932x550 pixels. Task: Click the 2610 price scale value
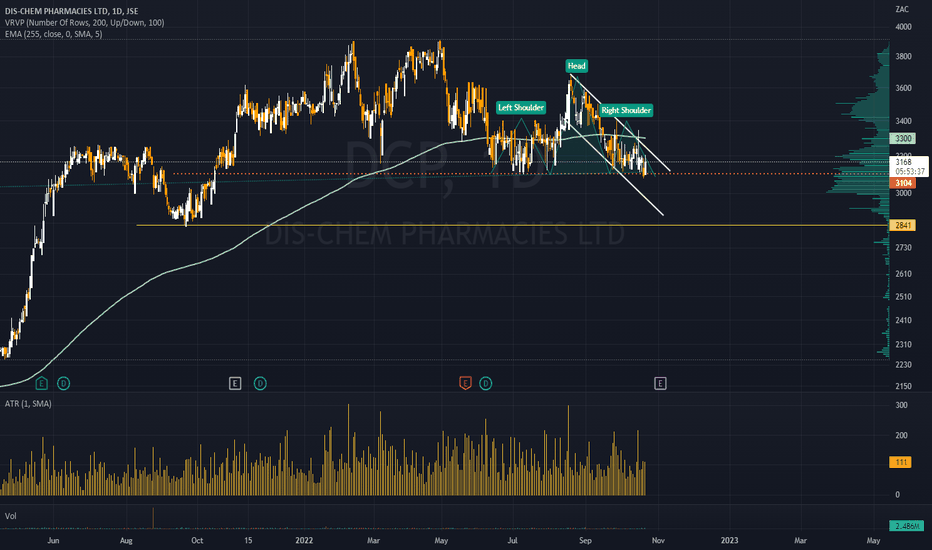(903, 274)
